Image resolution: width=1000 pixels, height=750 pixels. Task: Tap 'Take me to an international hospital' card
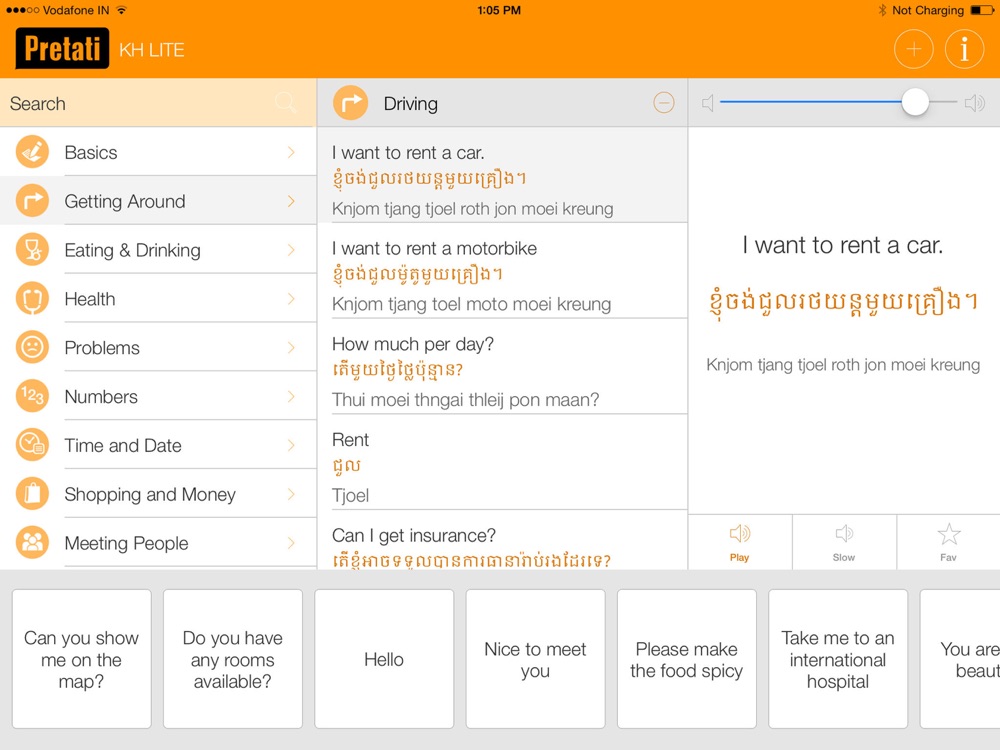click(838, 659)
